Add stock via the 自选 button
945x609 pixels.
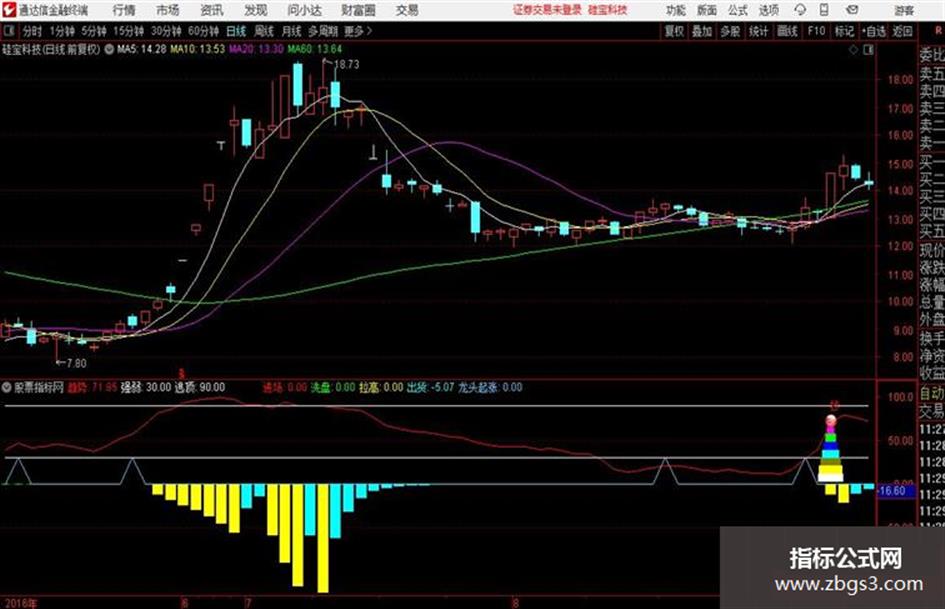point(874,31)
